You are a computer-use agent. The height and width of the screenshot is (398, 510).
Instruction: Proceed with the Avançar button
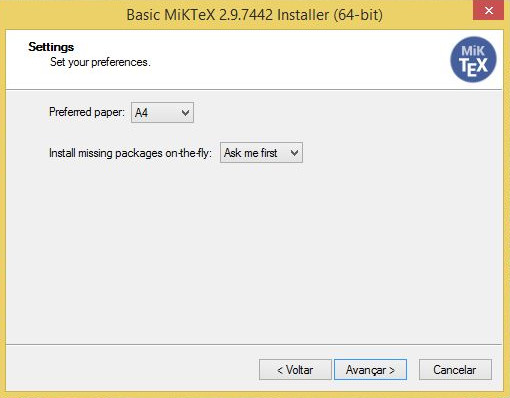coord(370,369)
